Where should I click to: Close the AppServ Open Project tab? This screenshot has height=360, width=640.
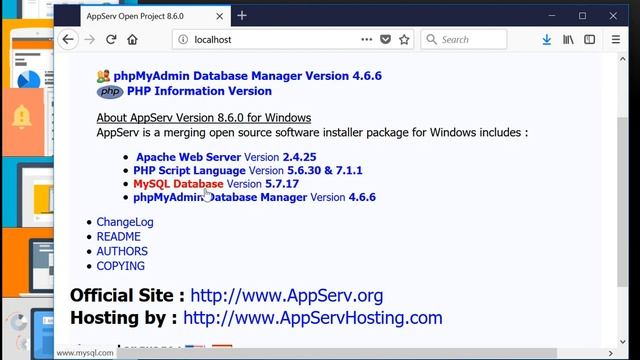(220, 16)
